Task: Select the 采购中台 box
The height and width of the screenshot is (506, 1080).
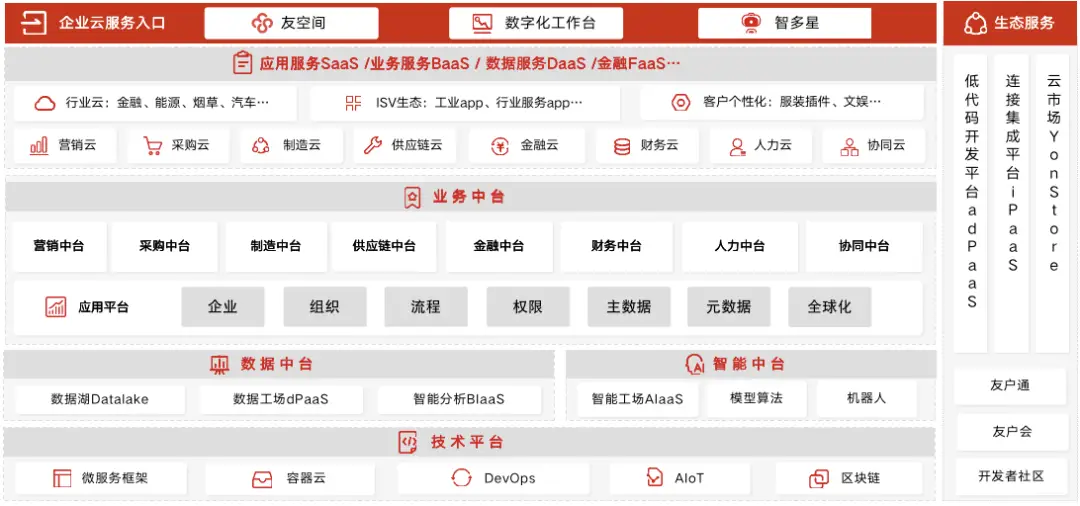Action: (165, 246)
